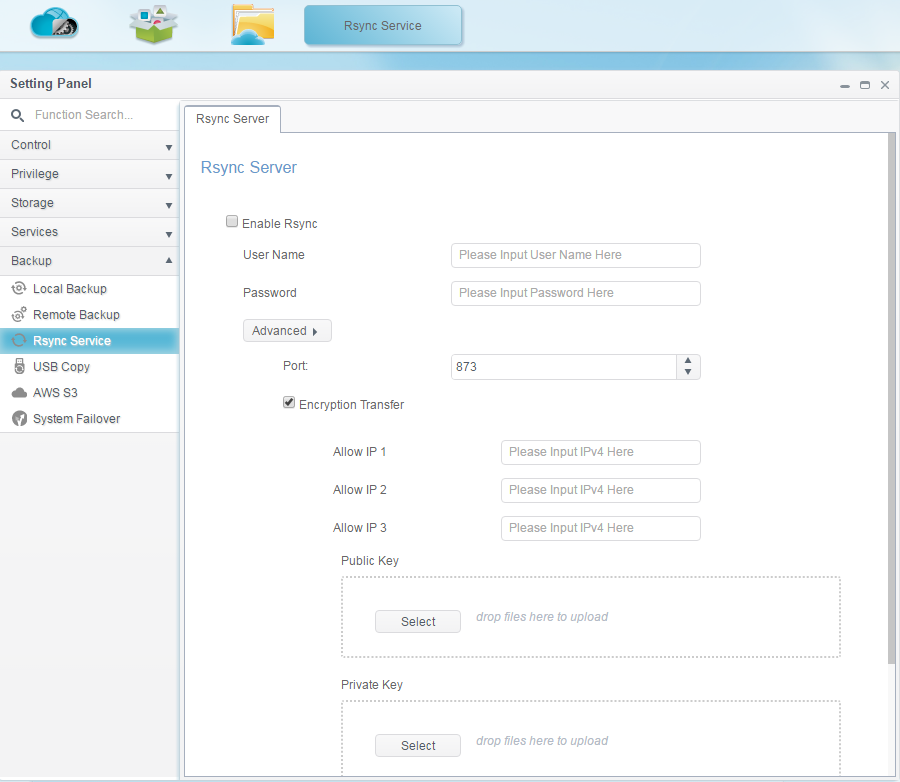The width and height of the screenshot is (900, 782).
Task: Increase the Port number with up arrow
Action: [x=687, y=361]
